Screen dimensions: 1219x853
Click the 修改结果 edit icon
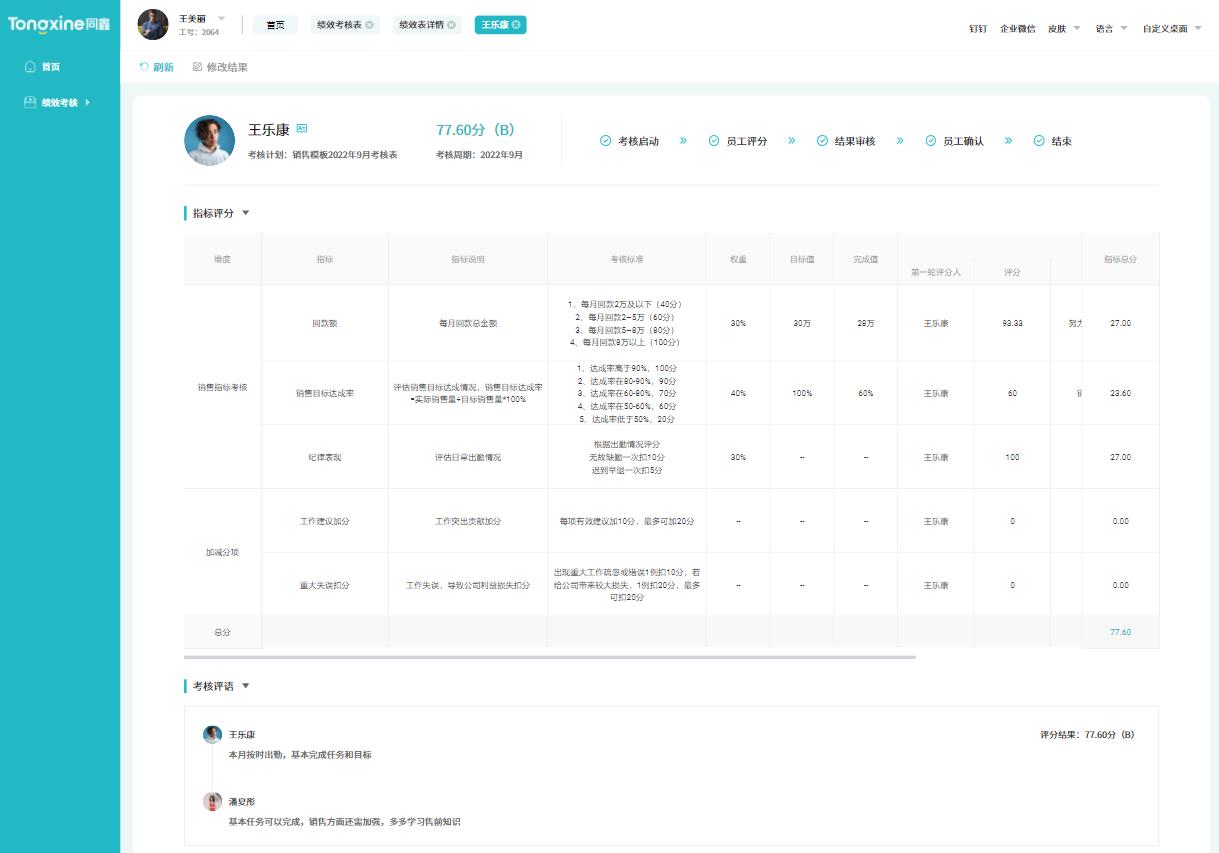tap(197, 67)
